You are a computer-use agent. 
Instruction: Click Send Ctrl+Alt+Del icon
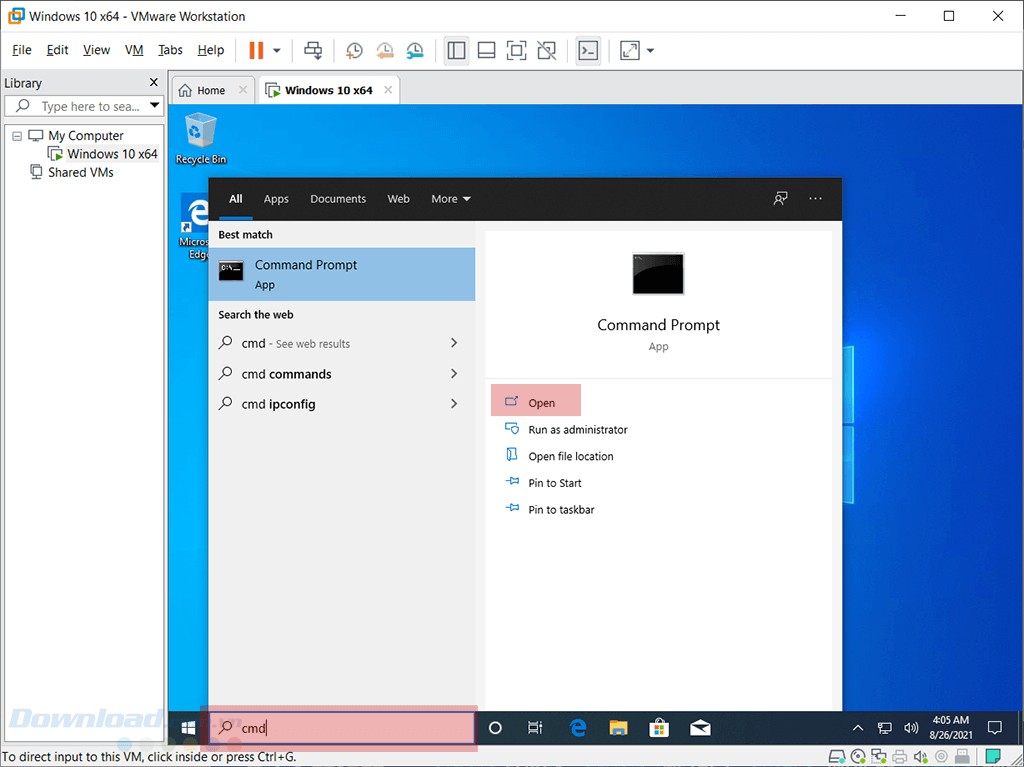pos(314,50)
